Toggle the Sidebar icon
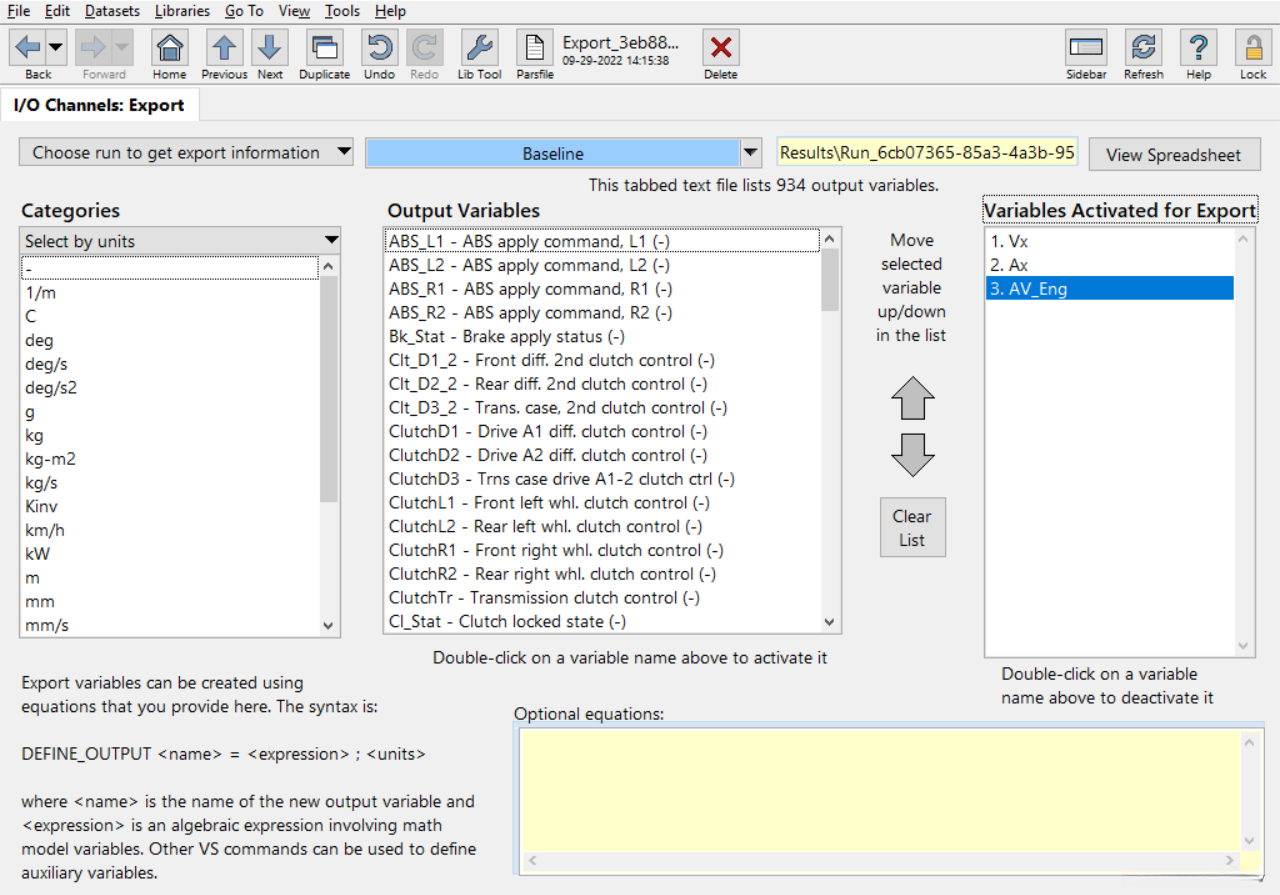Screen dimensions: 1280x895 [x=1086, y=48]
